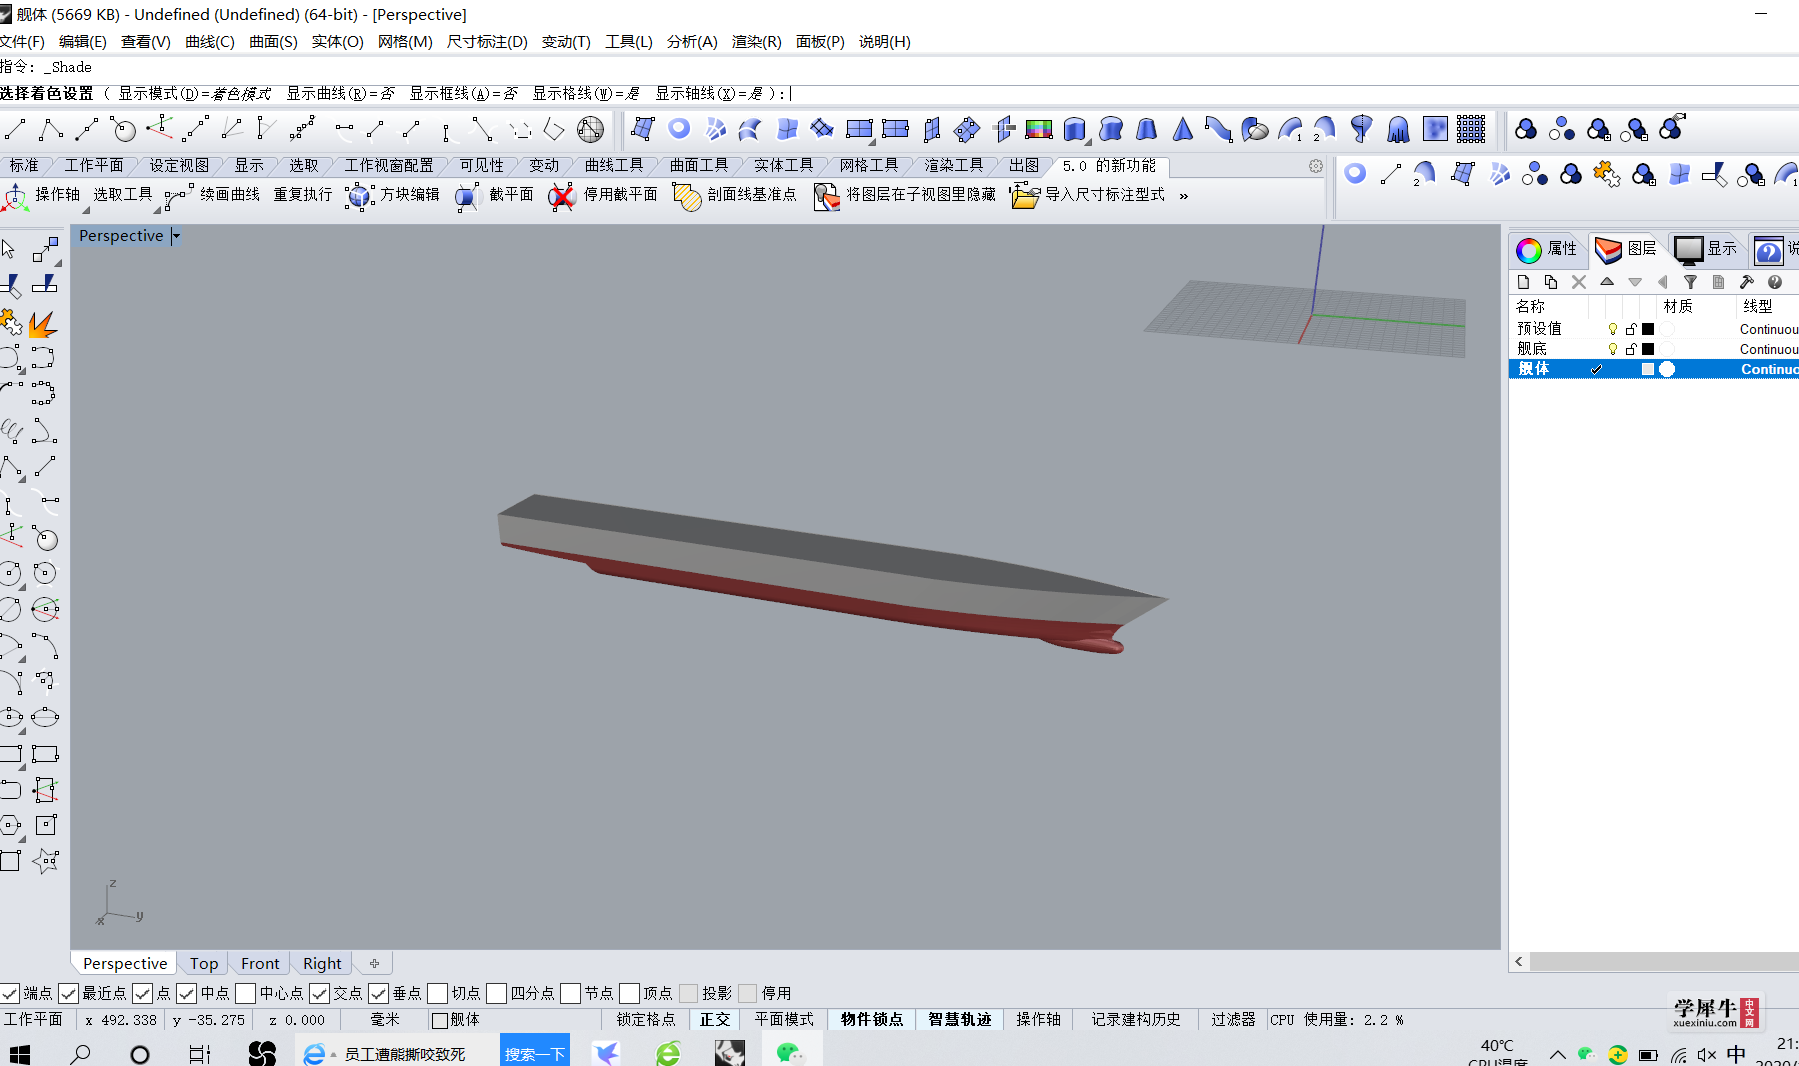Click the 停用截平面 disable clipping icon
This screenshot has width=1799, height=1066.
[x=562, y=196]
